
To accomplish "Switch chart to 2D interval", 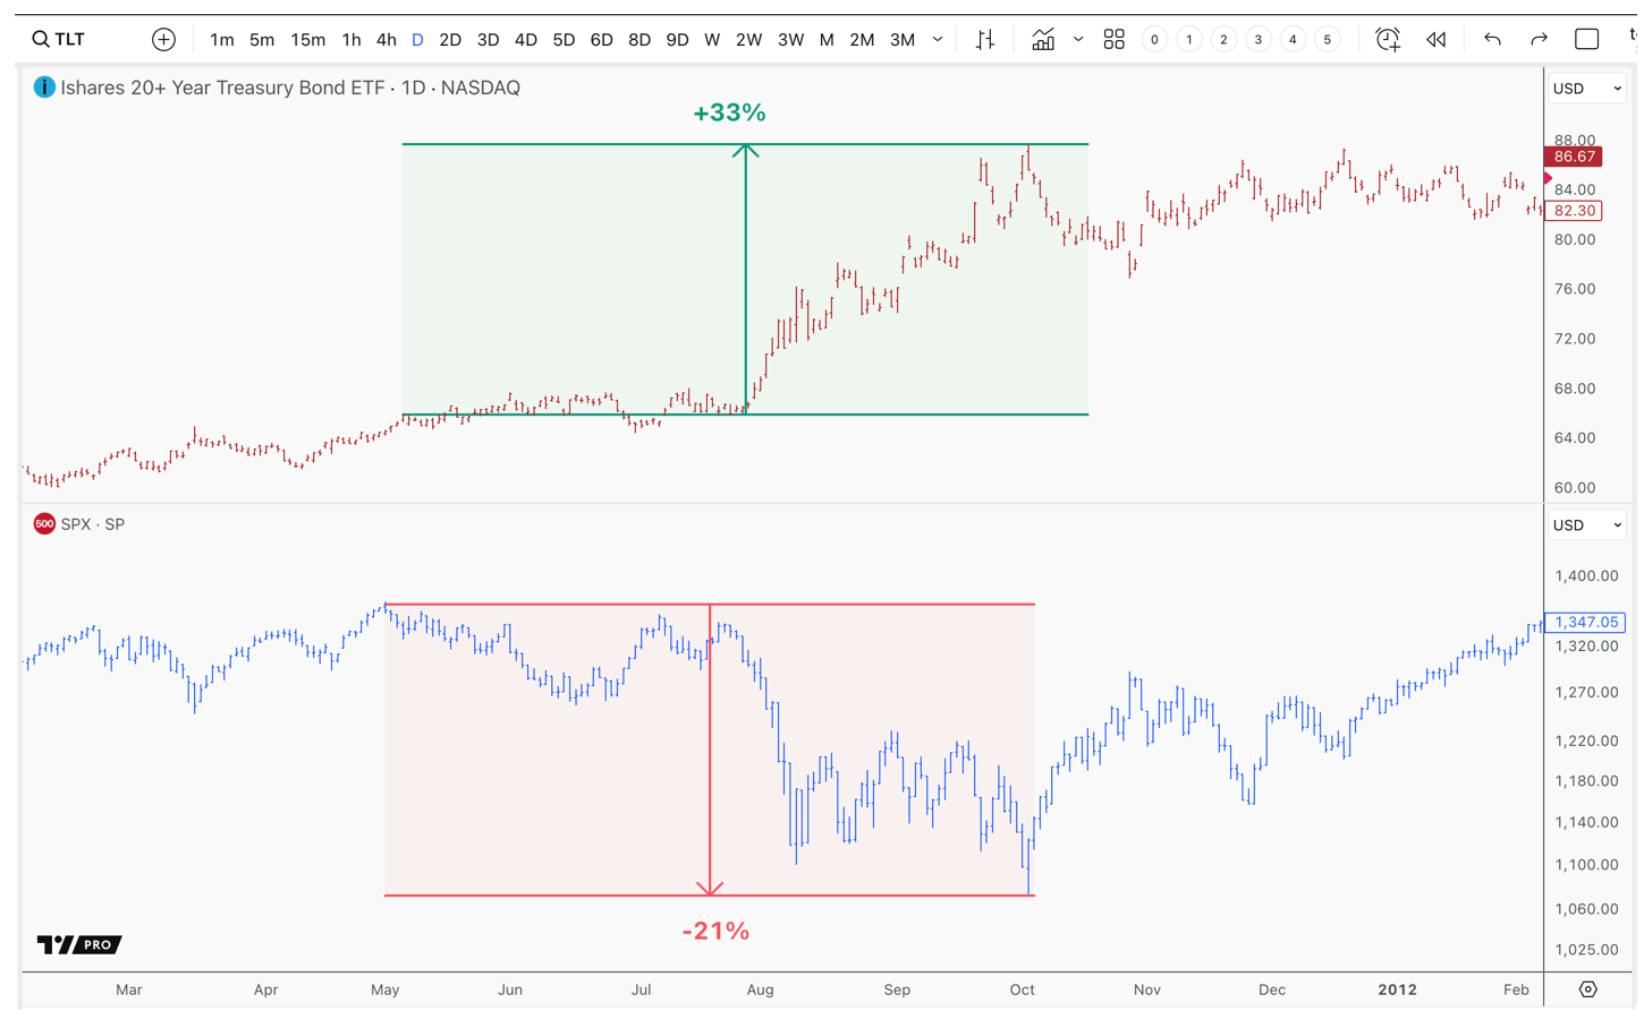I will (x=450, y=39).
